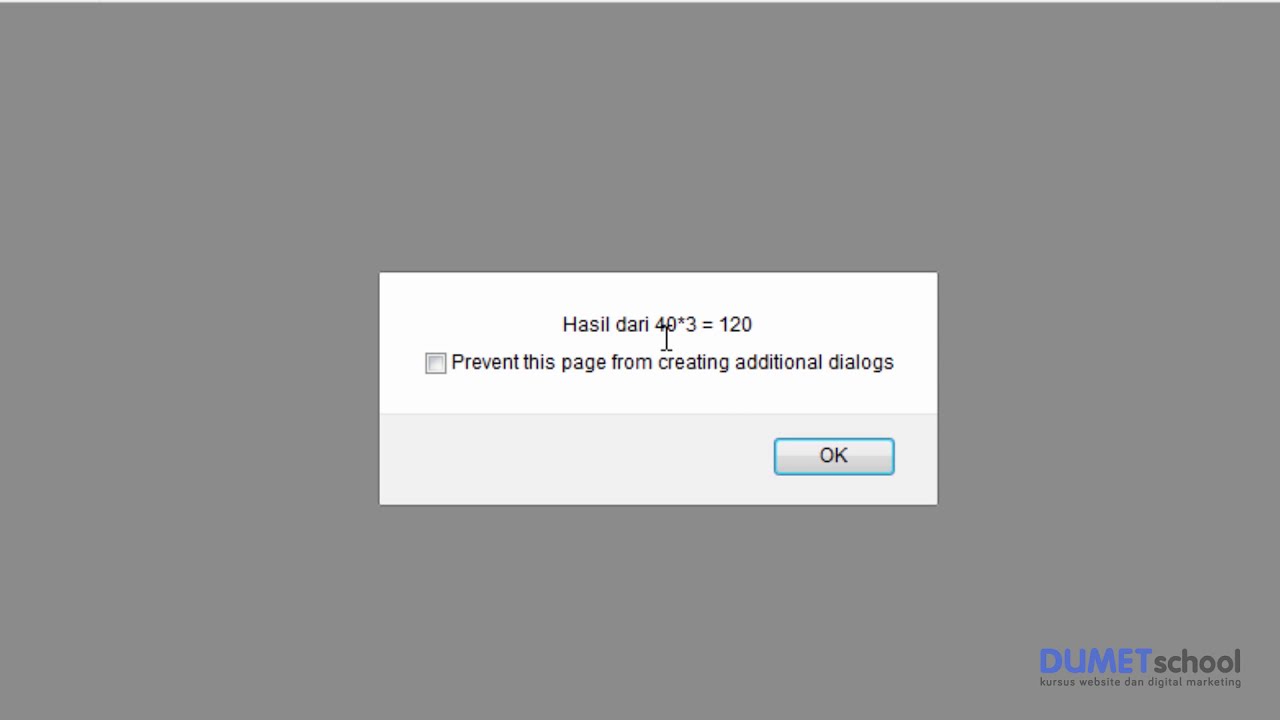
Task: Click the word 'dari' in the alert message
Action: tap(632, 324)
